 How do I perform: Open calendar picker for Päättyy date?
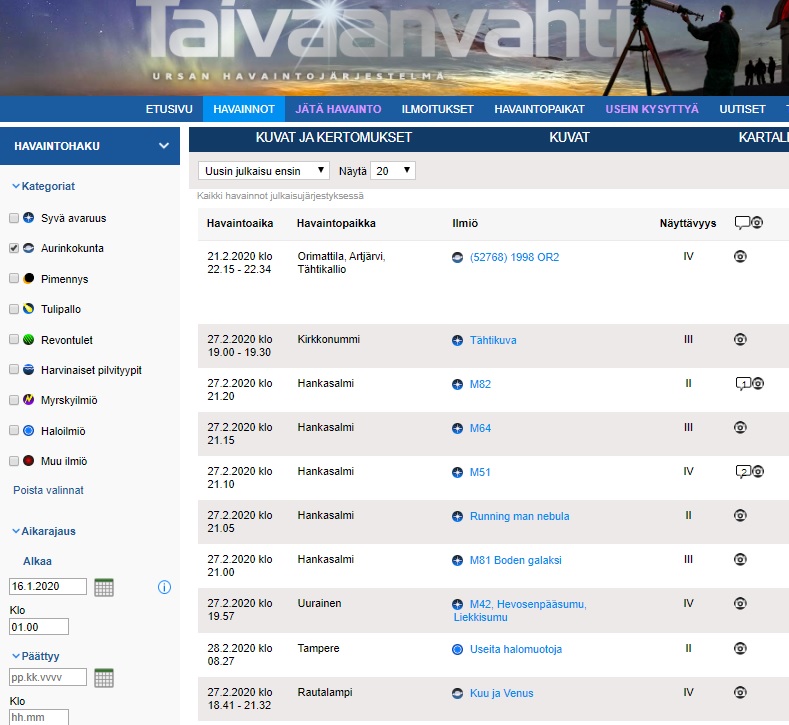(x=104, y=678)
